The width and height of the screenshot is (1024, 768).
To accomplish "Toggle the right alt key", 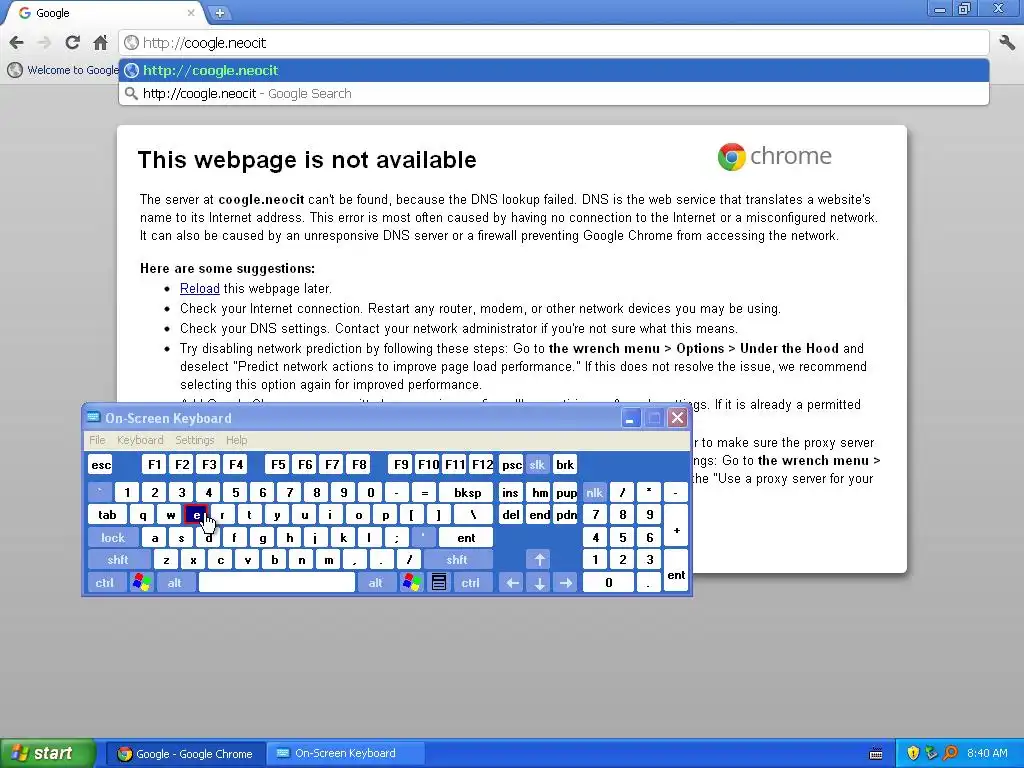I will click(x=376, y=583).
